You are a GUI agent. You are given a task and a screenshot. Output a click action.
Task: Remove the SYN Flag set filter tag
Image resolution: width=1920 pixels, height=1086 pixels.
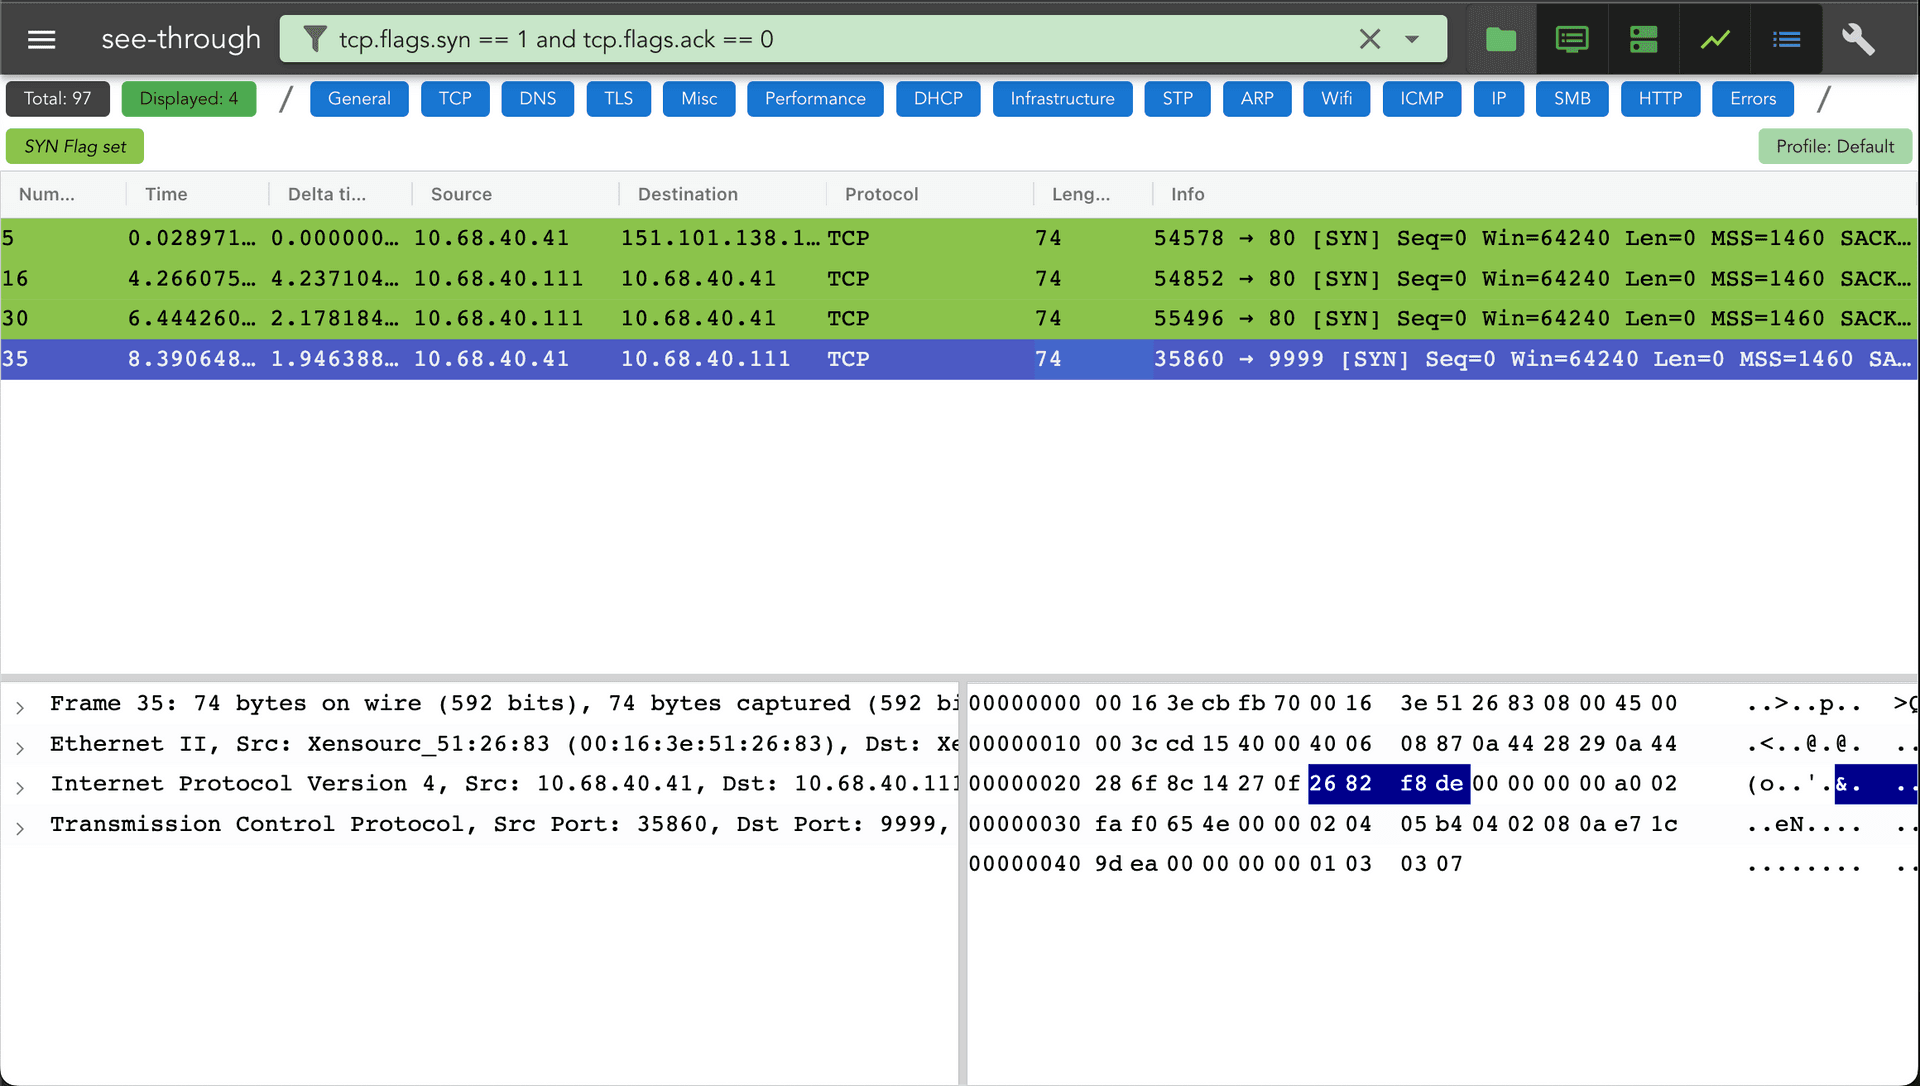(74, 146)
